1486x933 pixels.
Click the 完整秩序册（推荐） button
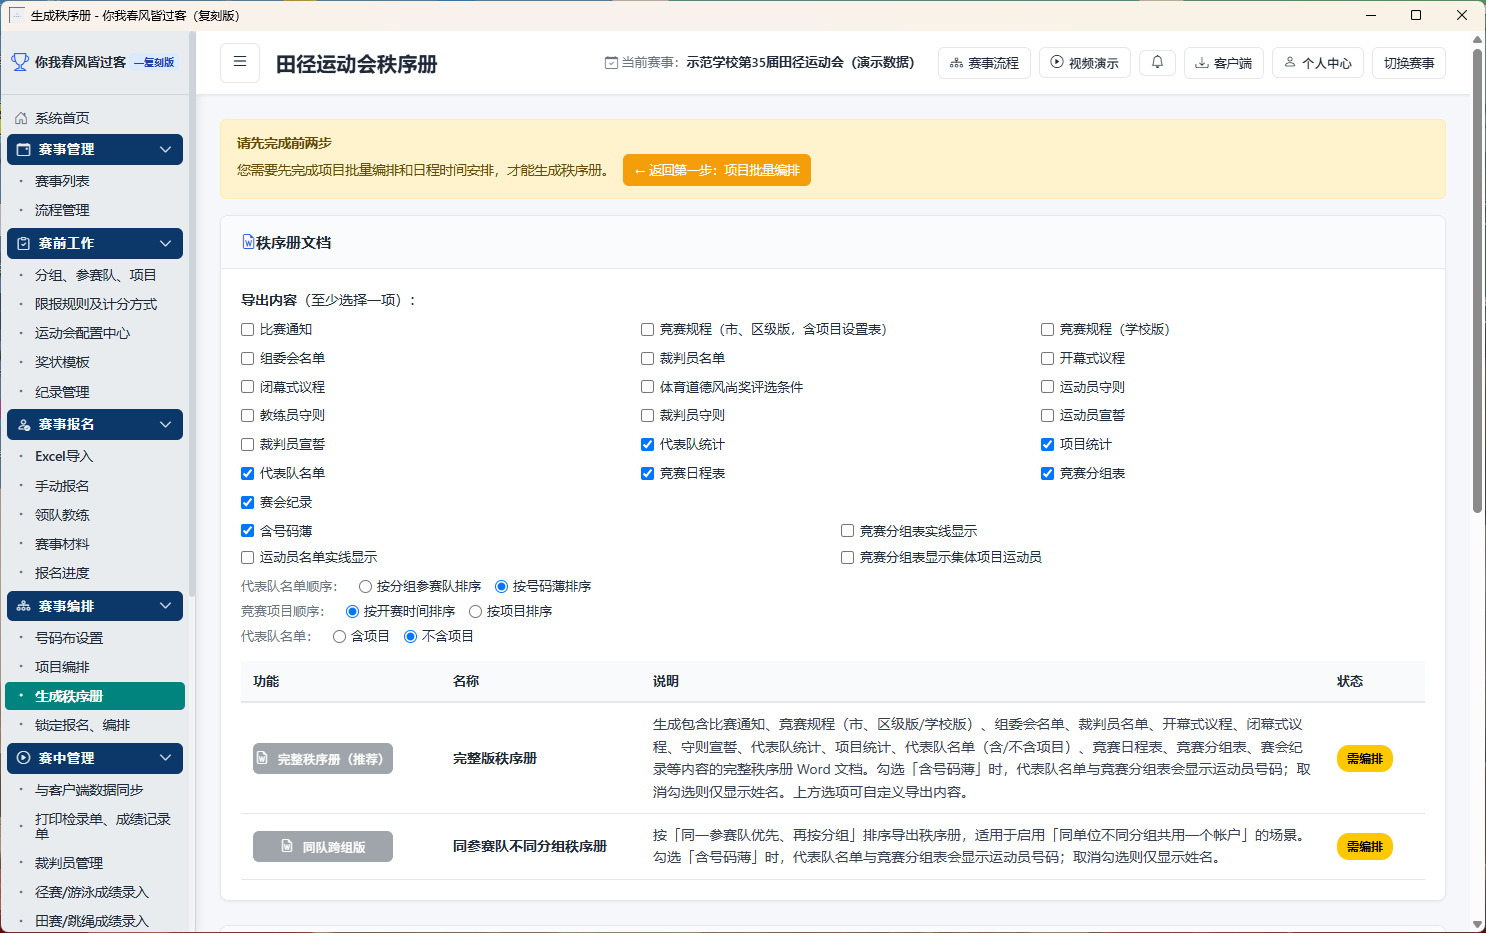point(323,759)
